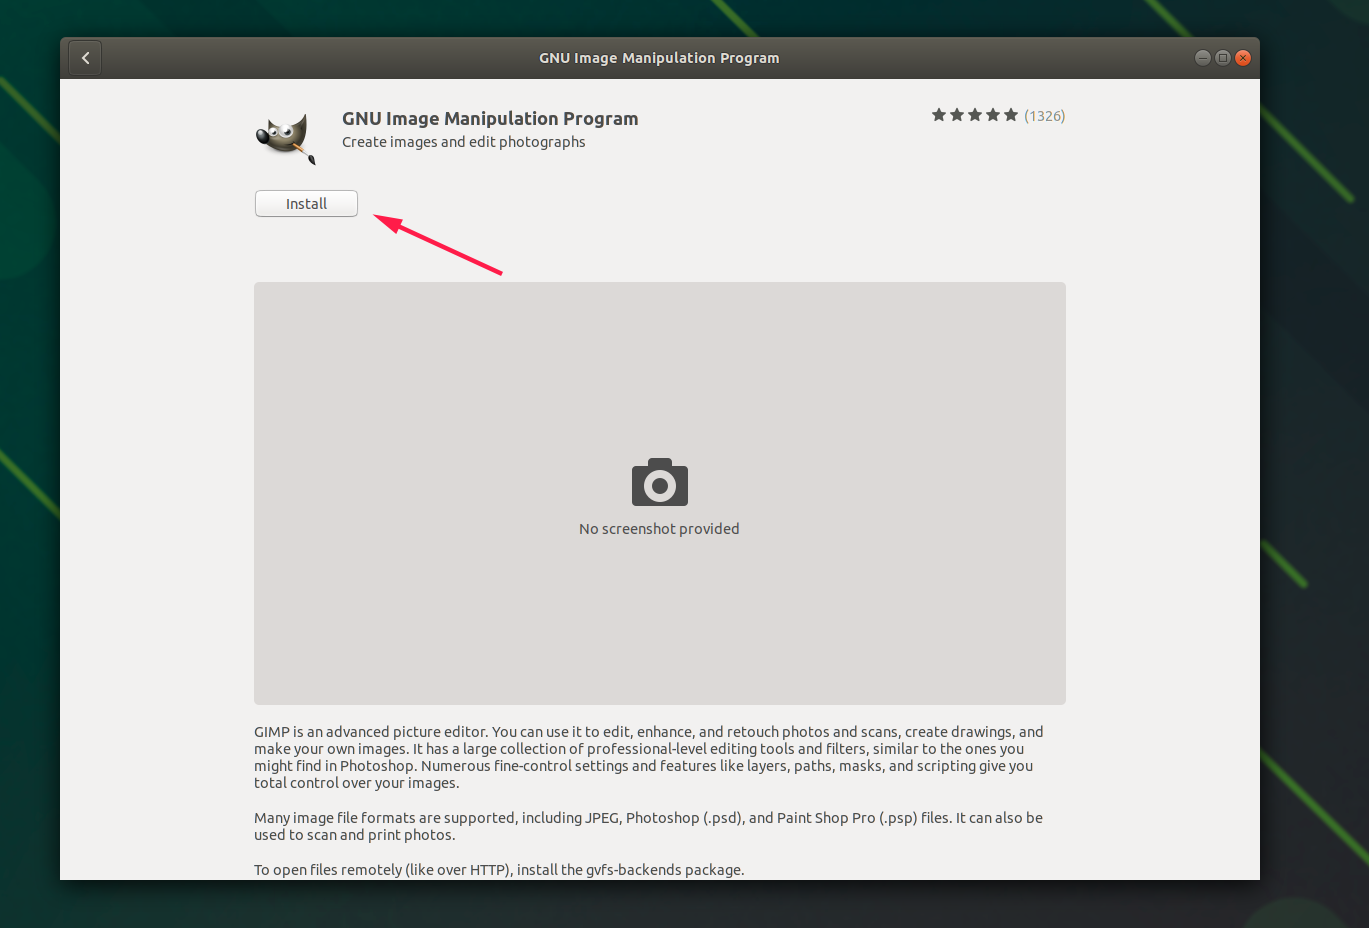
Task: Click the bold GNU Image Manipulation Program heading
Action: pyautogui.click(x=490, y=118)
